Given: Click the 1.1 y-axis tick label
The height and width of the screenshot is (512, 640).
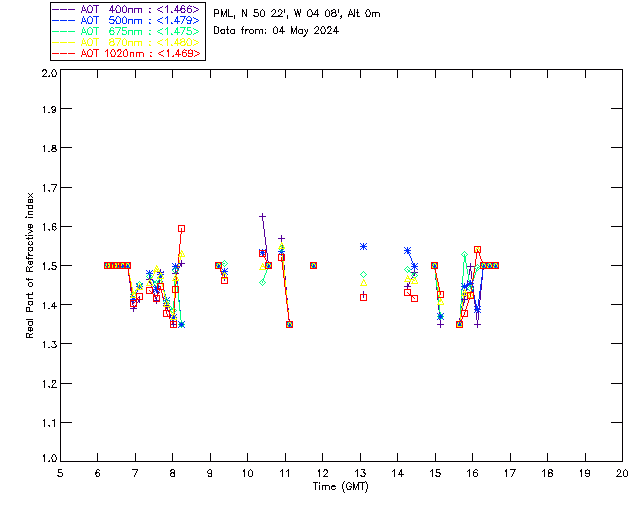Looking at the screenshot, I should coord(49,423).
